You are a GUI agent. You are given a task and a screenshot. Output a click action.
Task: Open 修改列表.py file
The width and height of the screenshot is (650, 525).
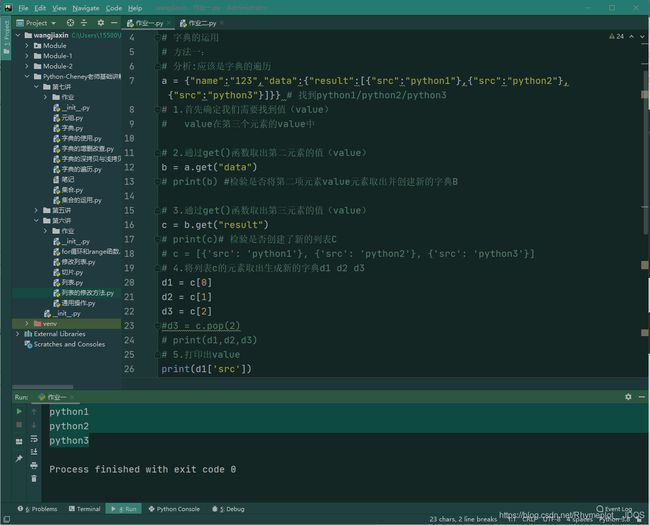(x=75, y=262)
